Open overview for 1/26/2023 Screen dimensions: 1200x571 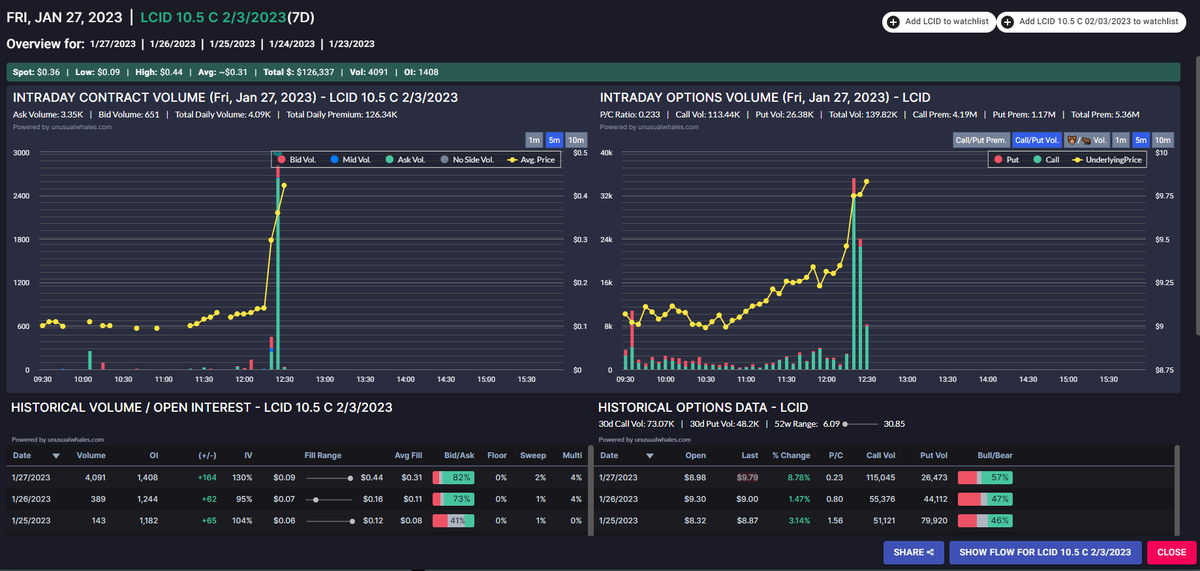[x=174, y=44]
